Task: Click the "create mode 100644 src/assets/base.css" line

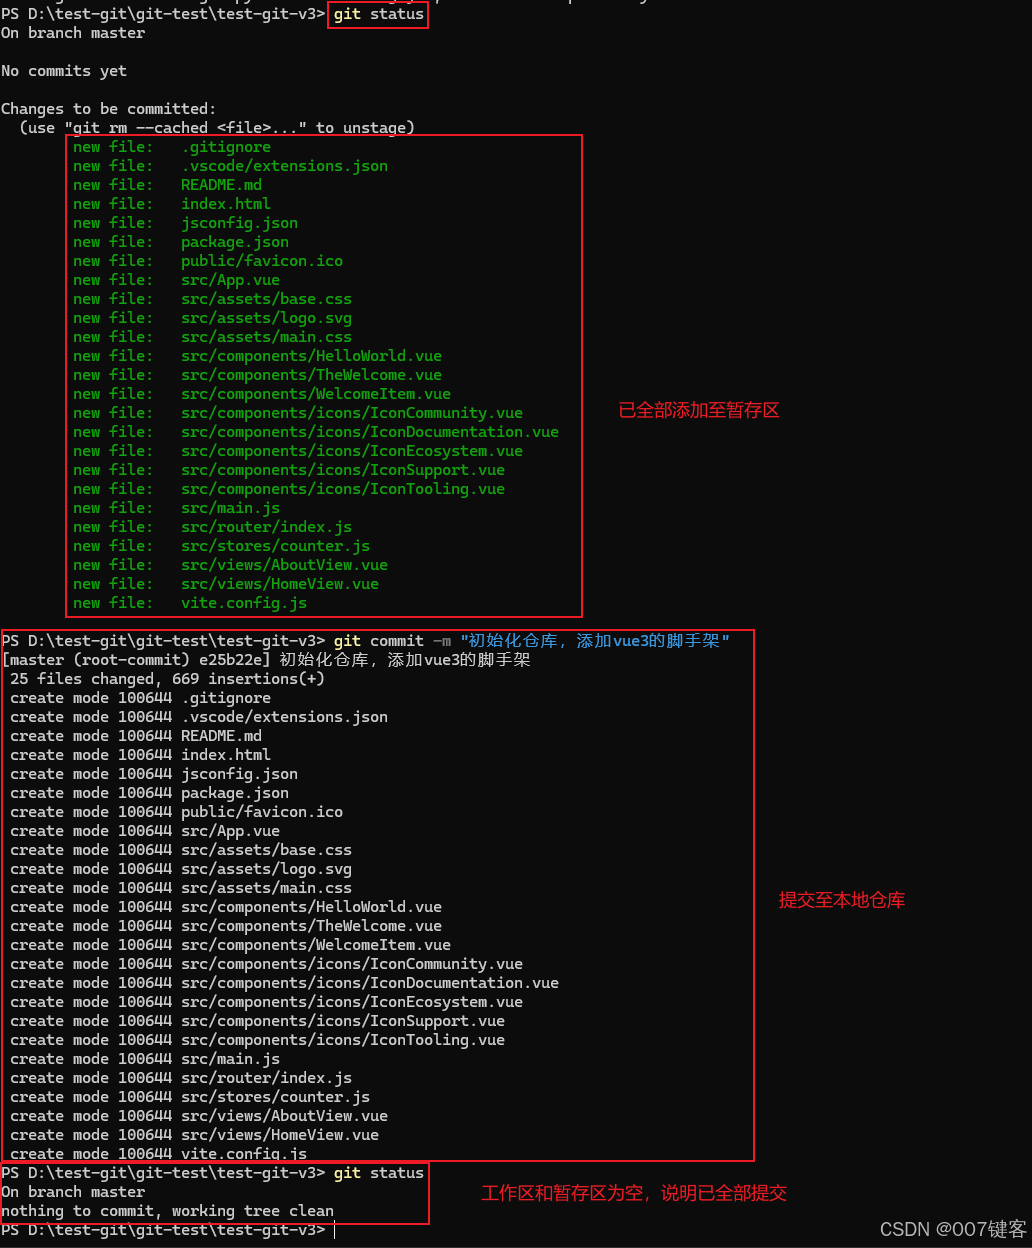Action: click(x=181, y=850)
